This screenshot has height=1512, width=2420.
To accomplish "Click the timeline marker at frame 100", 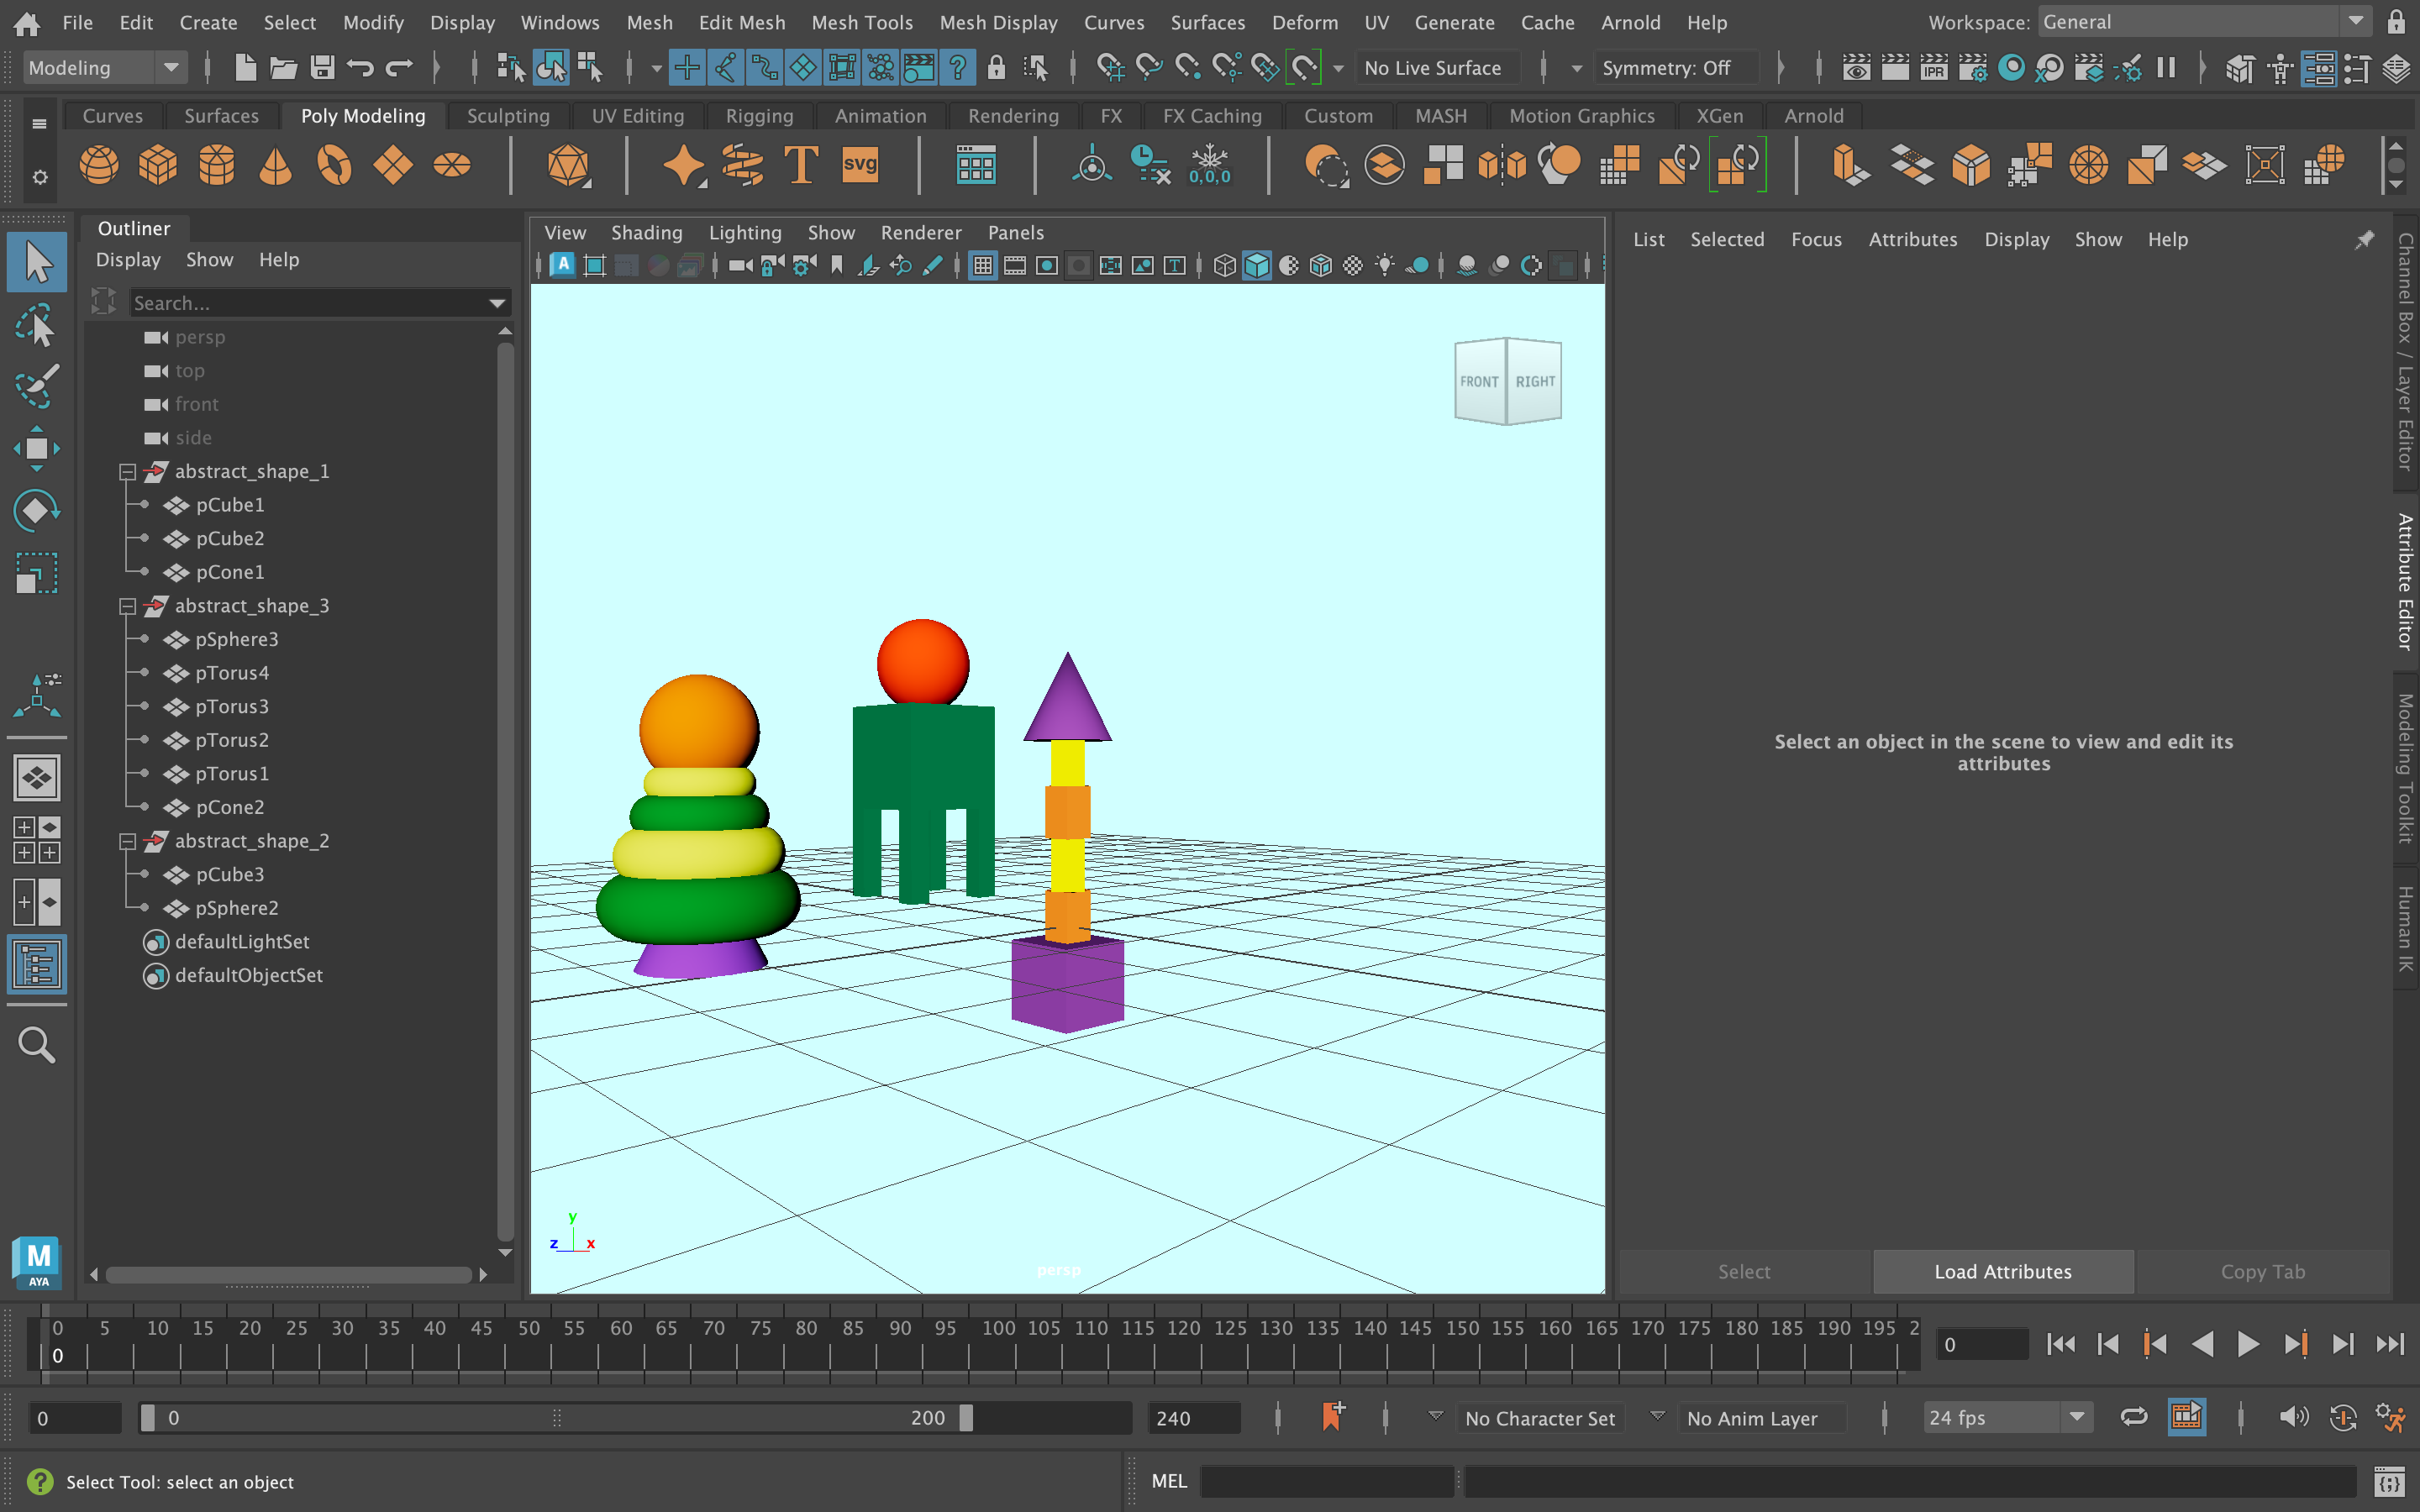I will 998,1328.
